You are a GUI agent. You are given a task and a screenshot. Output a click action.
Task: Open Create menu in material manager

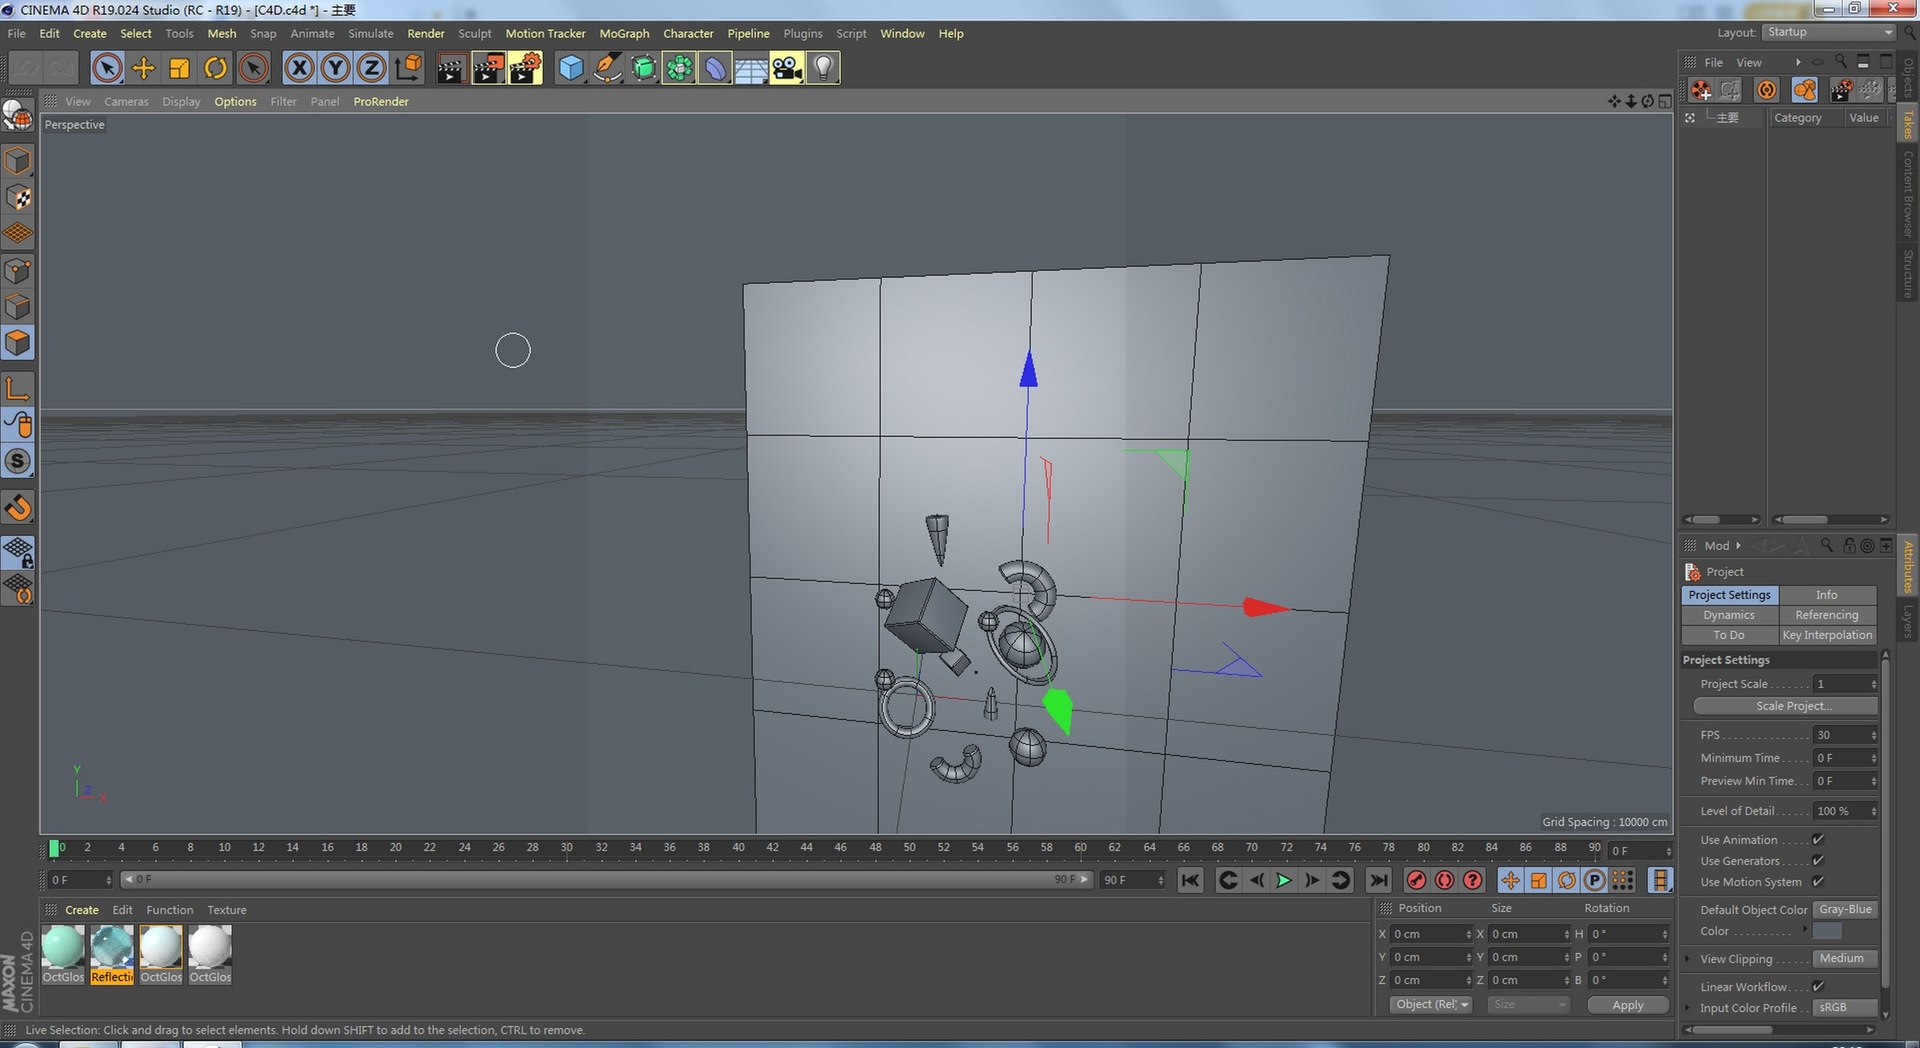[x=82, y=910]
